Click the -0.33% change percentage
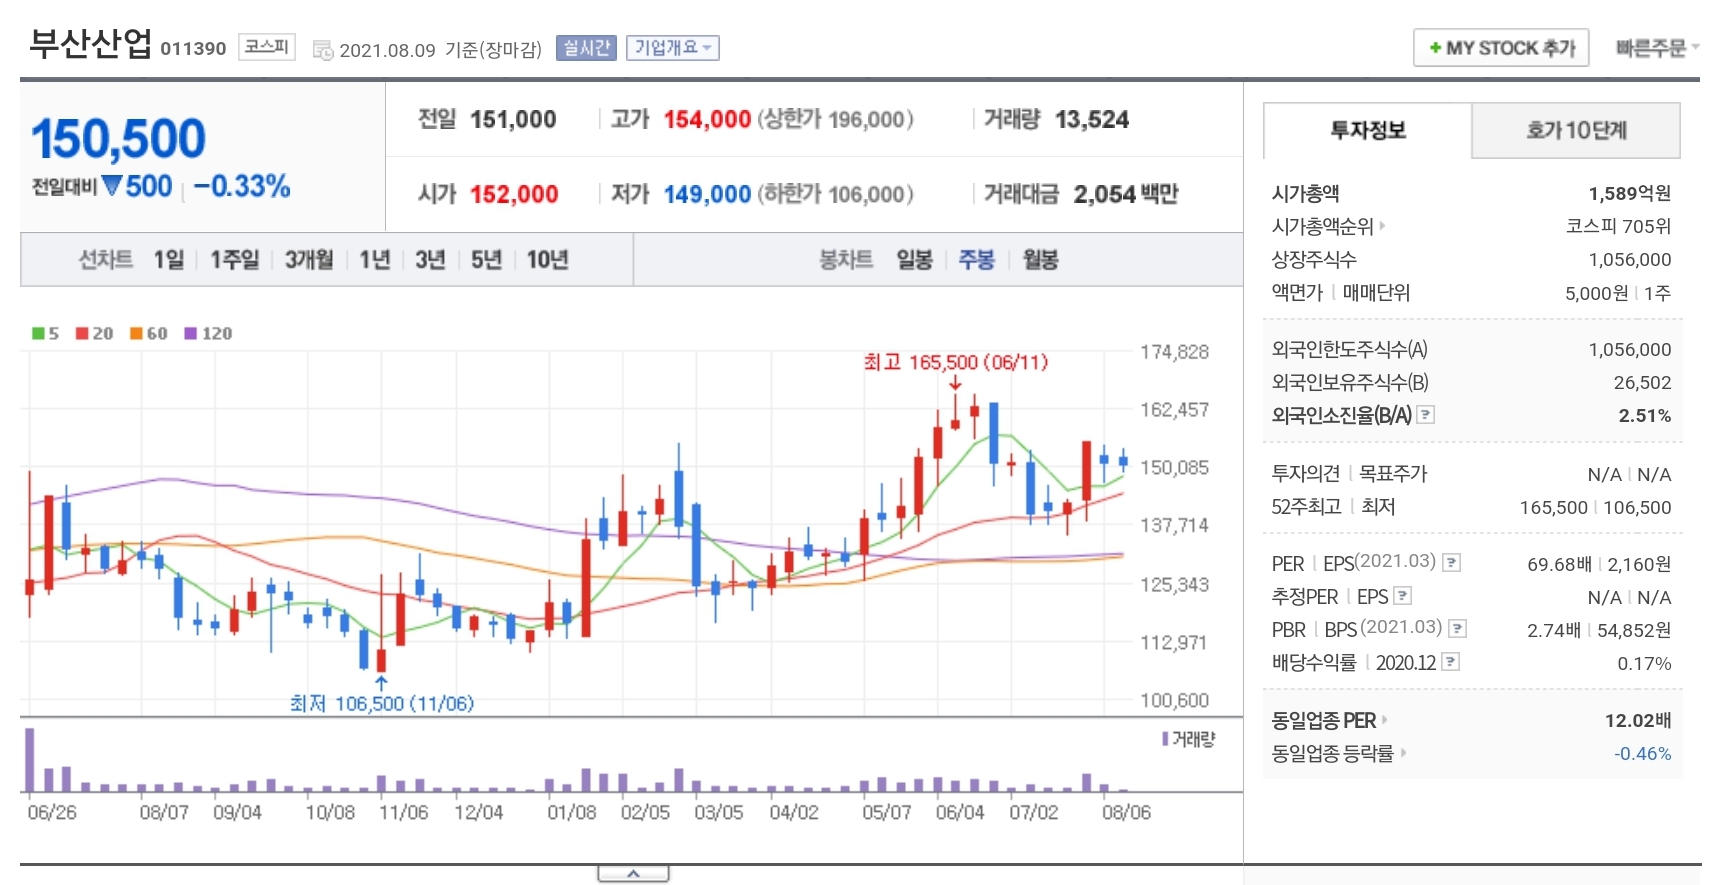Image resolution: width=1732 pixels, height=885 pixels. point(242,186)
